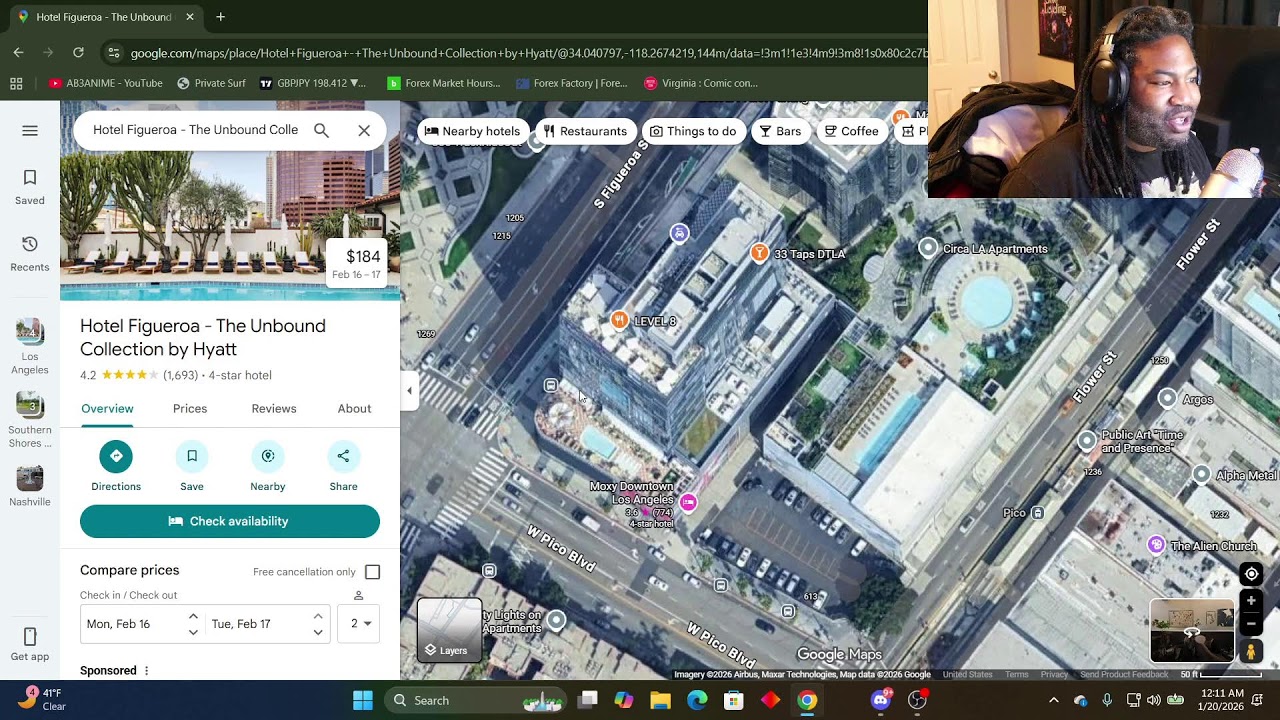Click the Get app phone icon

(x=30, y=637)
